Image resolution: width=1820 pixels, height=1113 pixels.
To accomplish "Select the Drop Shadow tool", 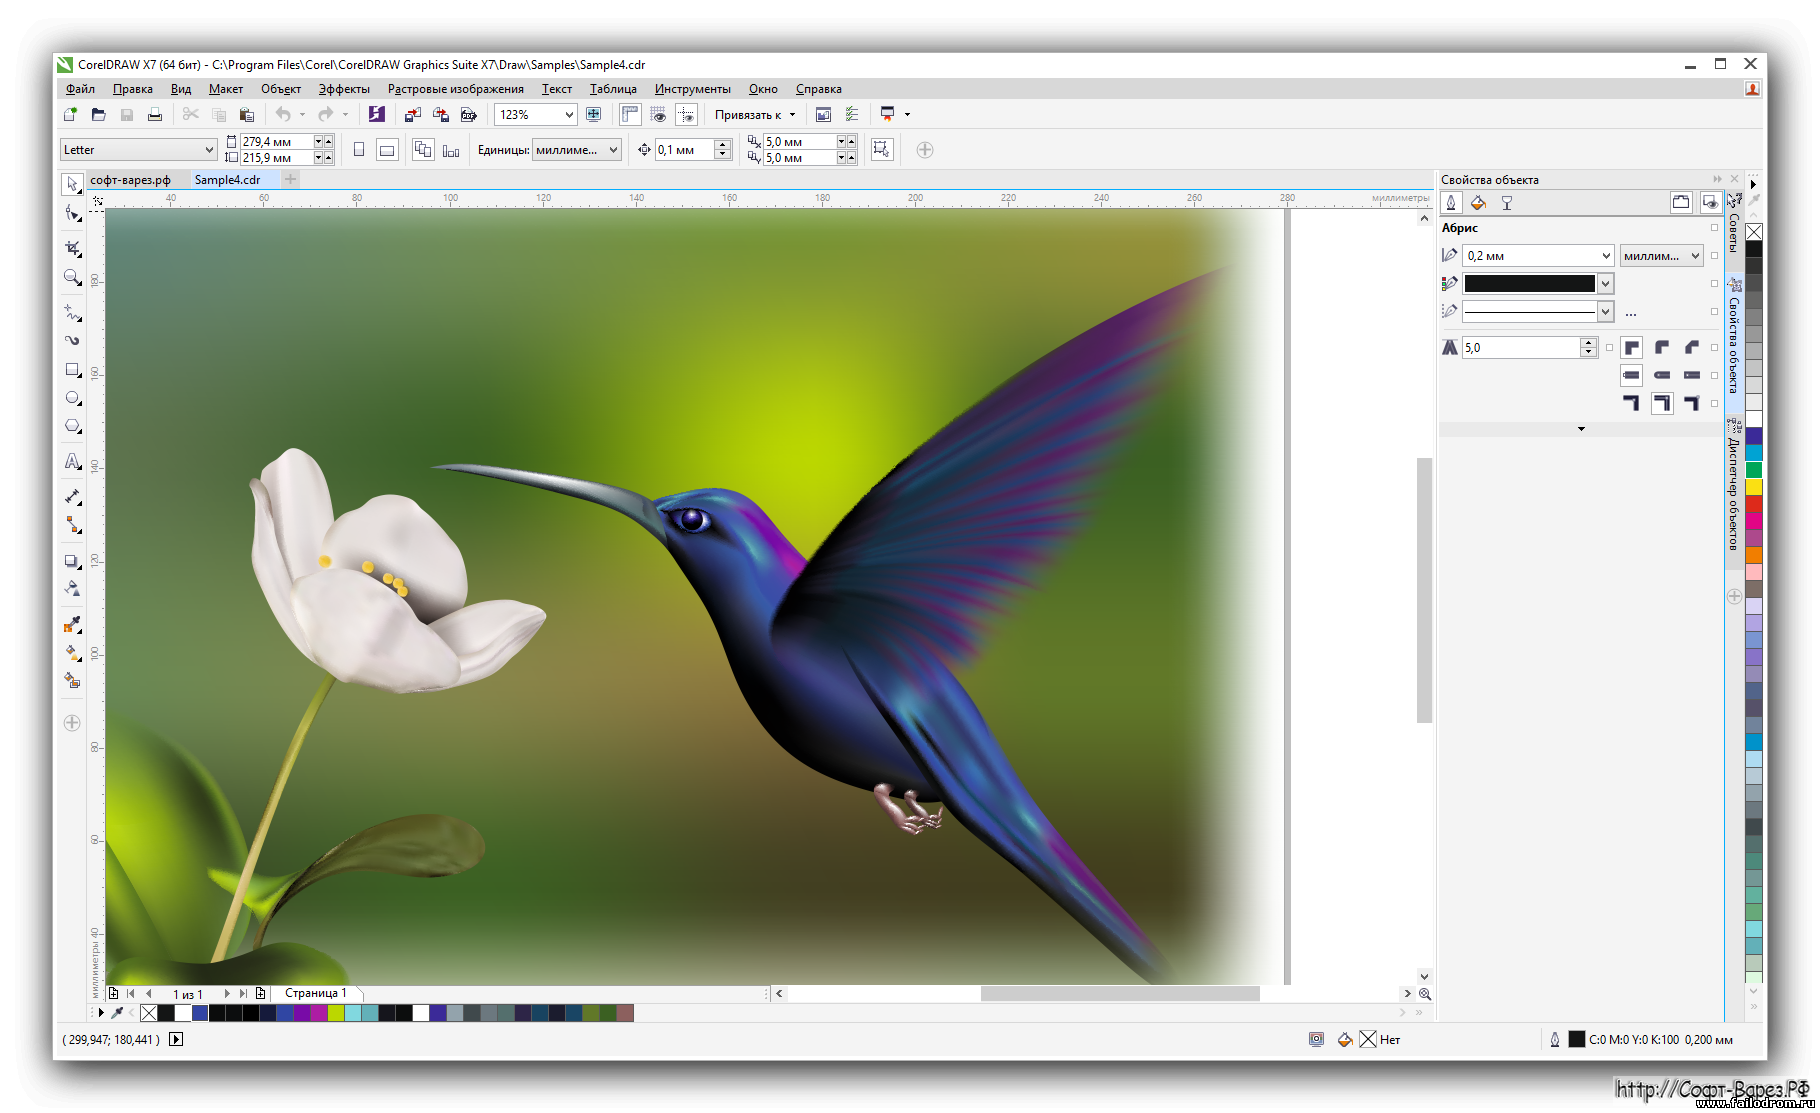I will pos(72,561).
